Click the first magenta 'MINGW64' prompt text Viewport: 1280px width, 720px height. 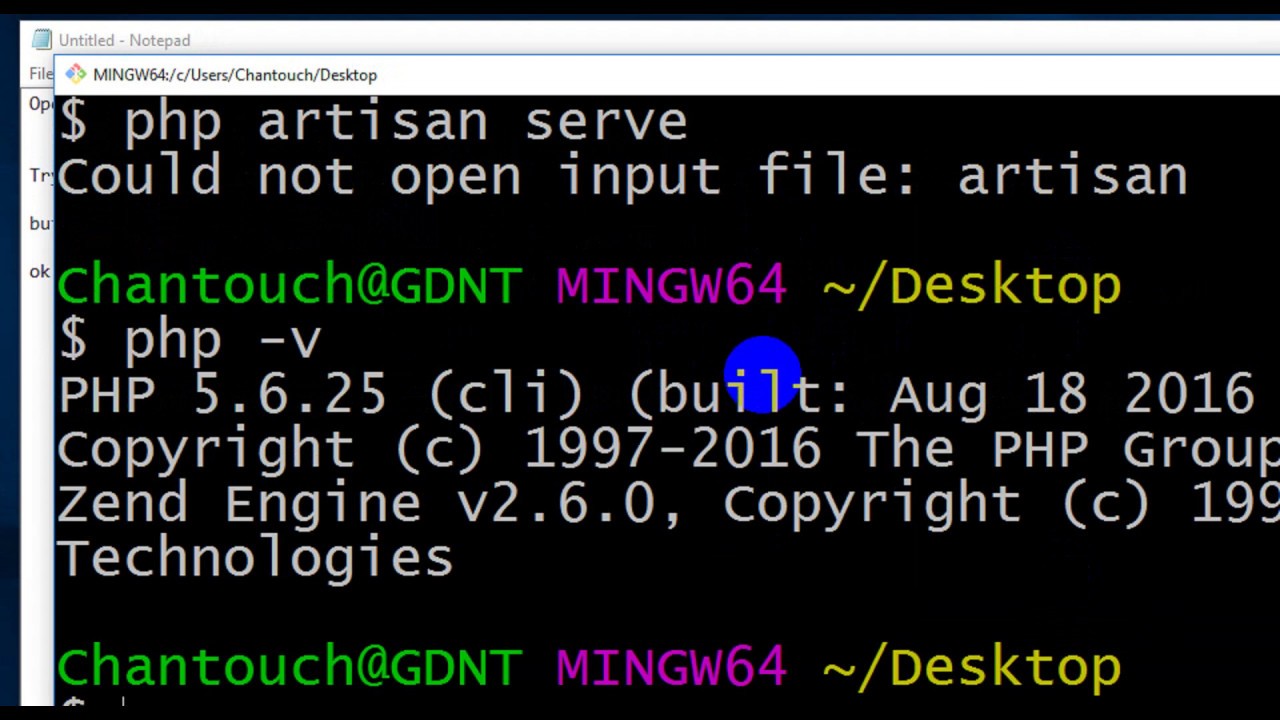tap(671, 286)
